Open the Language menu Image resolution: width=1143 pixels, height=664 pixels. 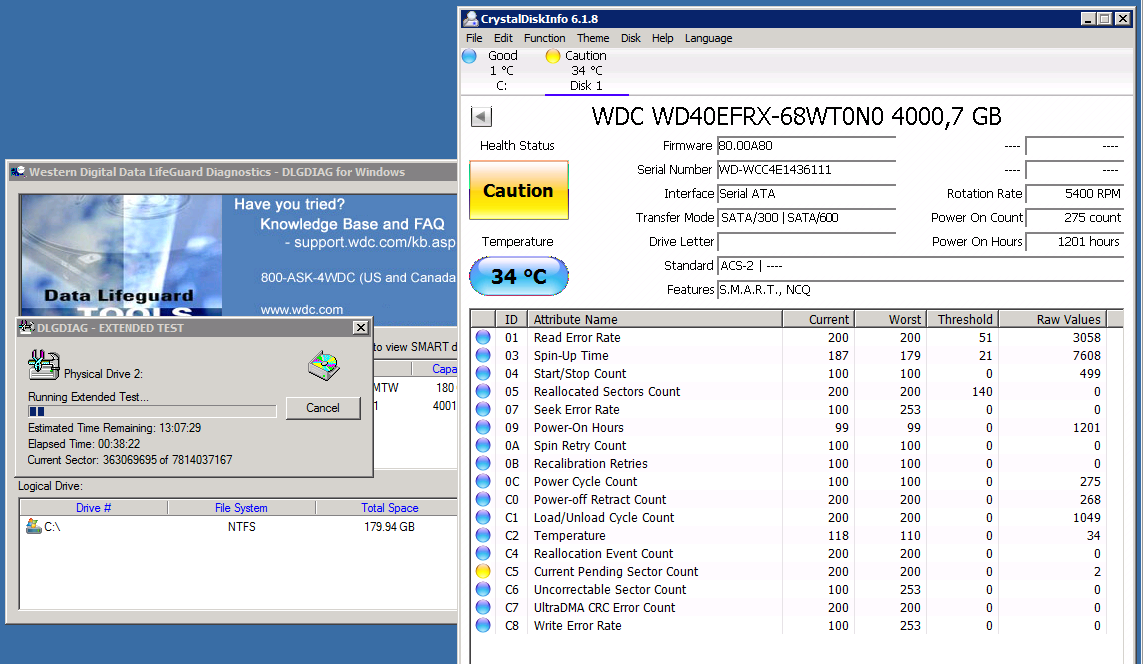[x=709, y=38]
